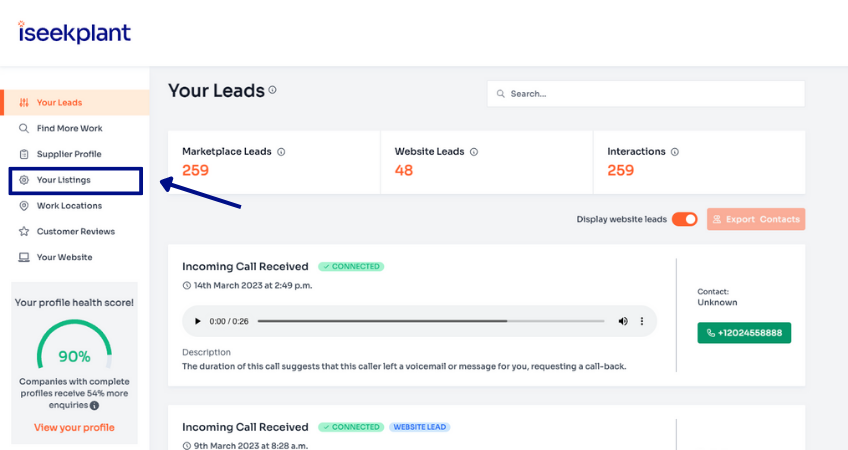Click the Marketplace Leads info icon
The height and width of the screenshot is (450, 848).
281,152
